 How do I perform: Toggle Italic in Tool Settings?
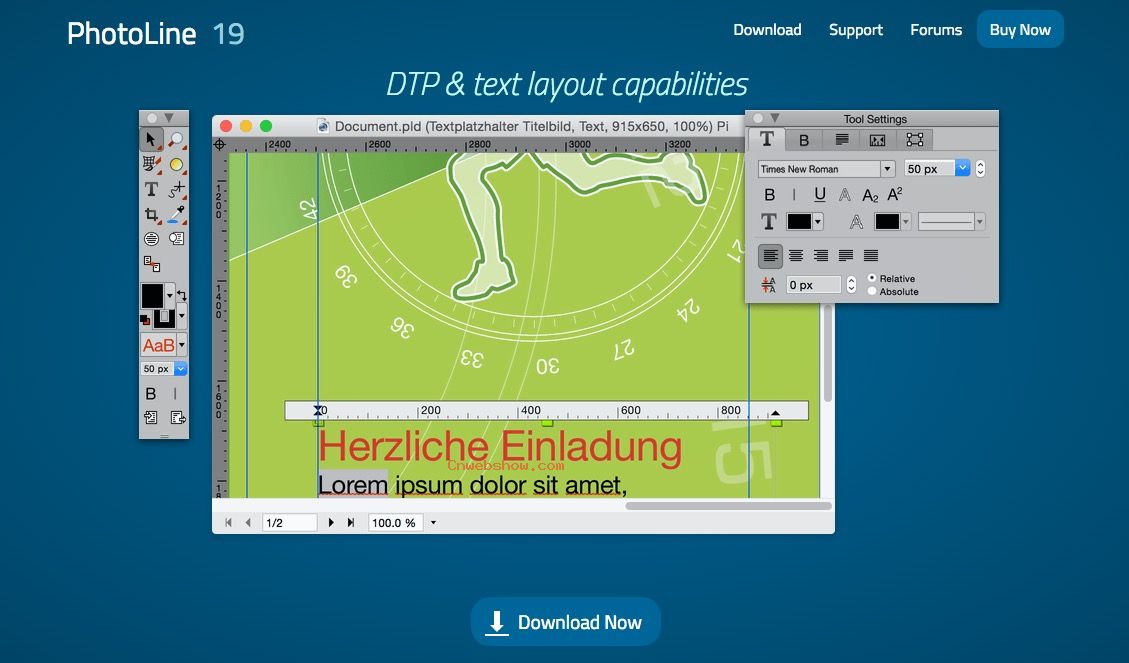pos(794,194)
